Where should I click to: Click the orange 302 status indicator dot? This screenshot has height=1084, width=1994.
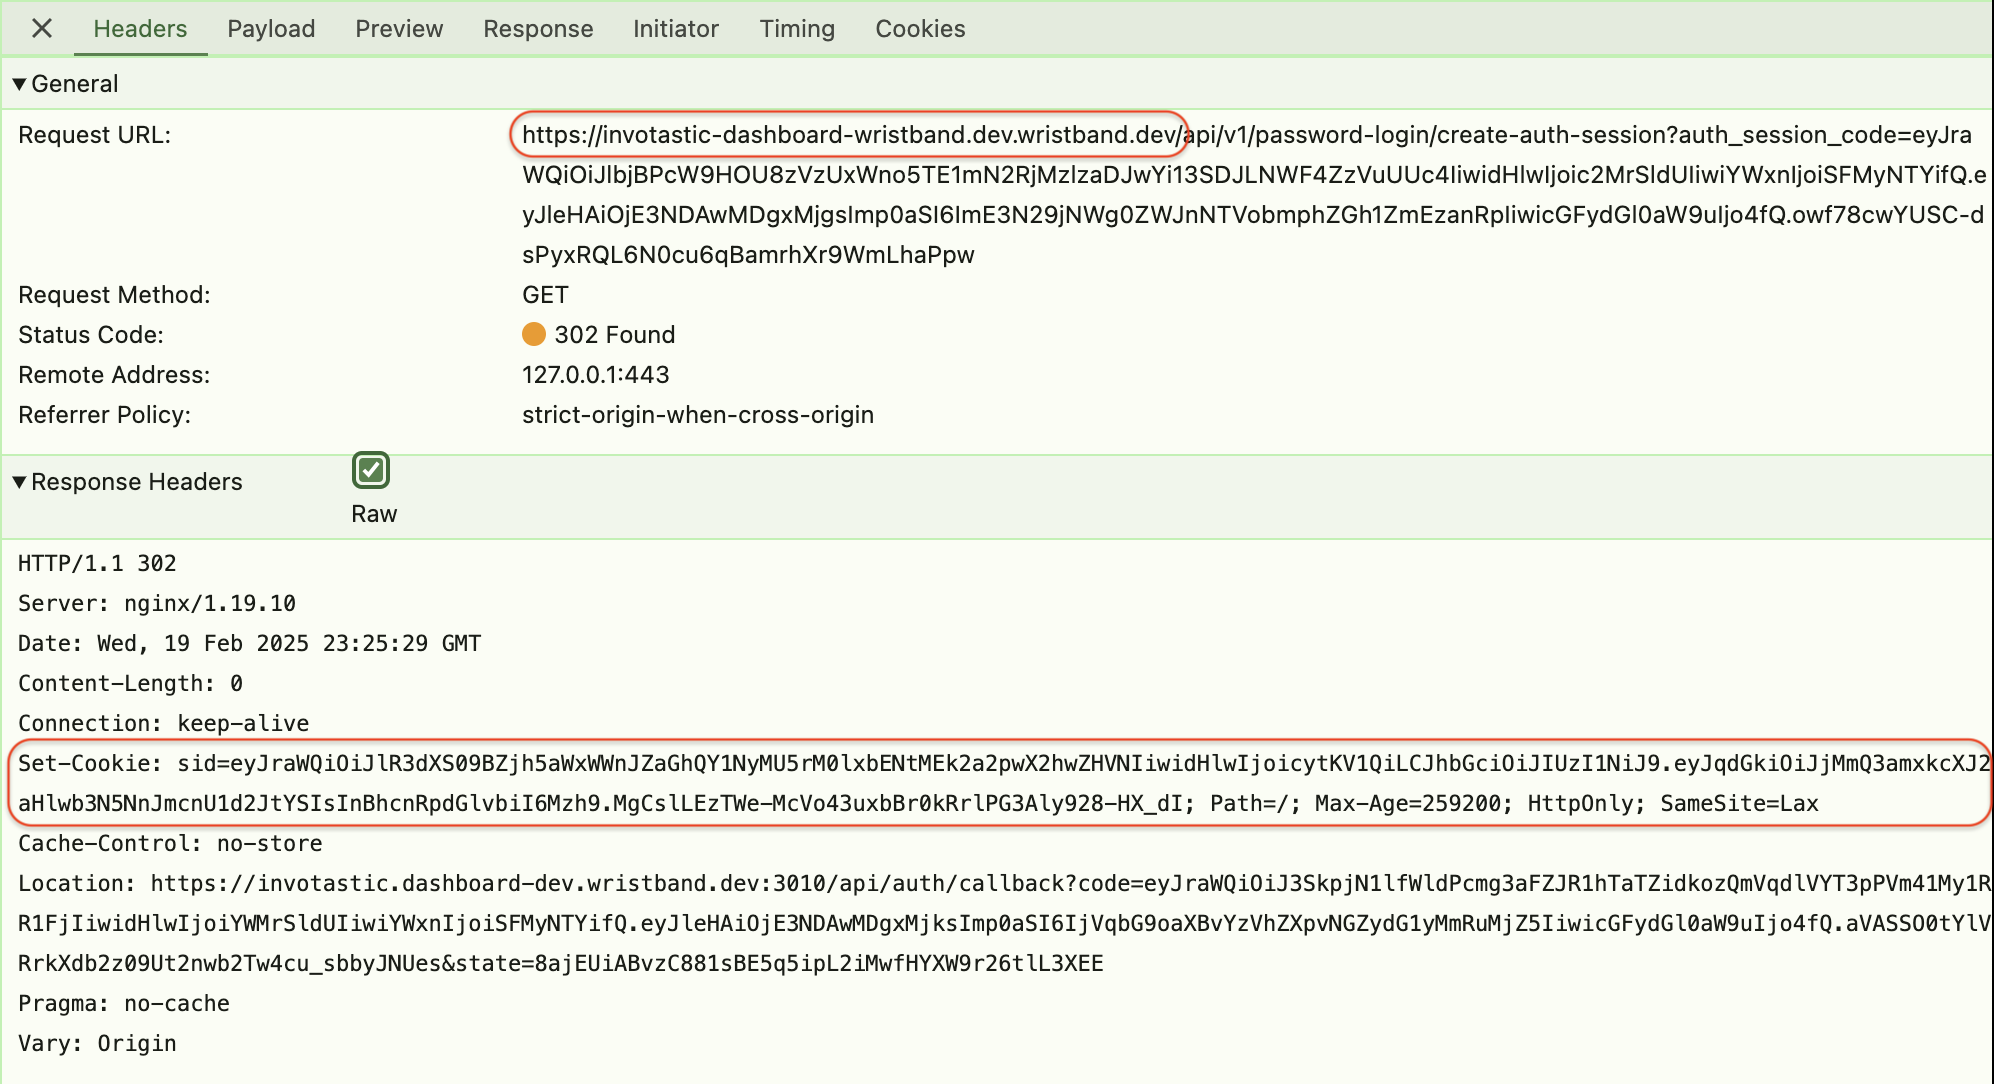(534, 334)
